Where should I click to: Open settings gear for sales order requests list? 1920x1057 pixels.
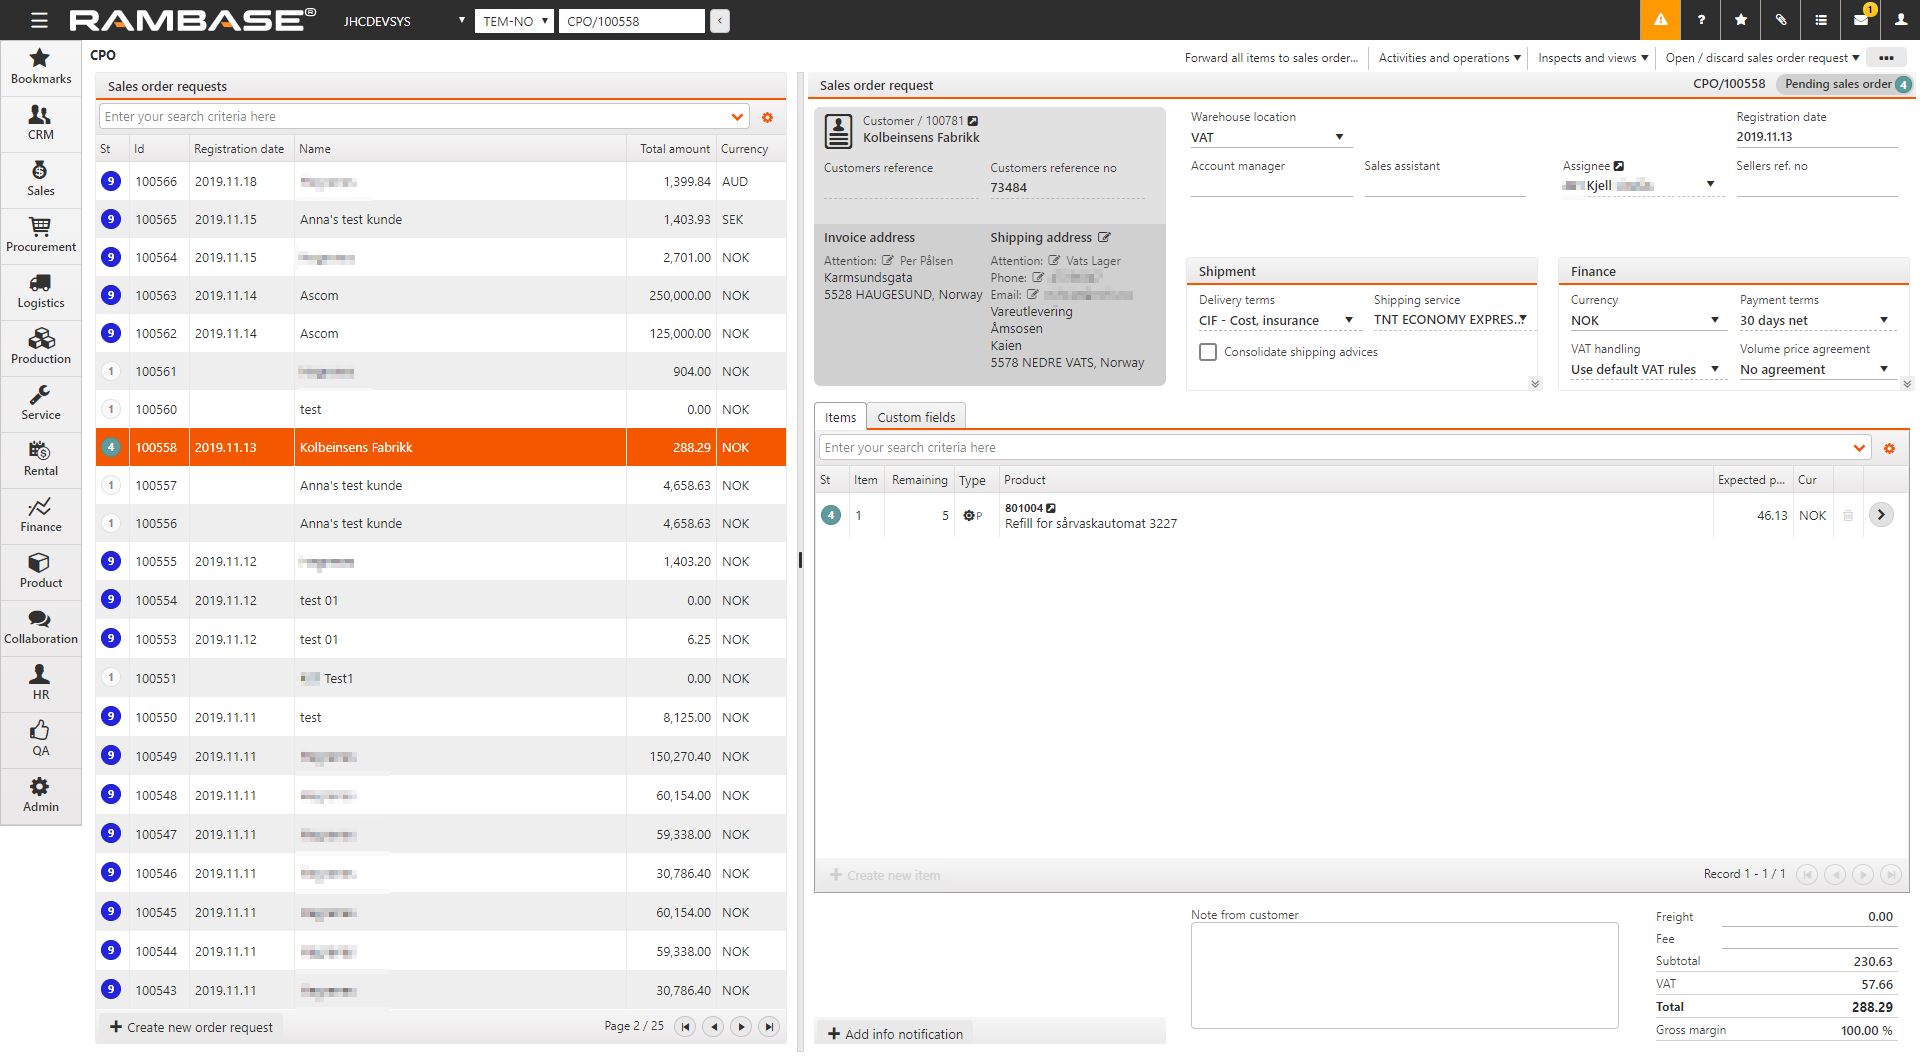(x=767, y=118)
